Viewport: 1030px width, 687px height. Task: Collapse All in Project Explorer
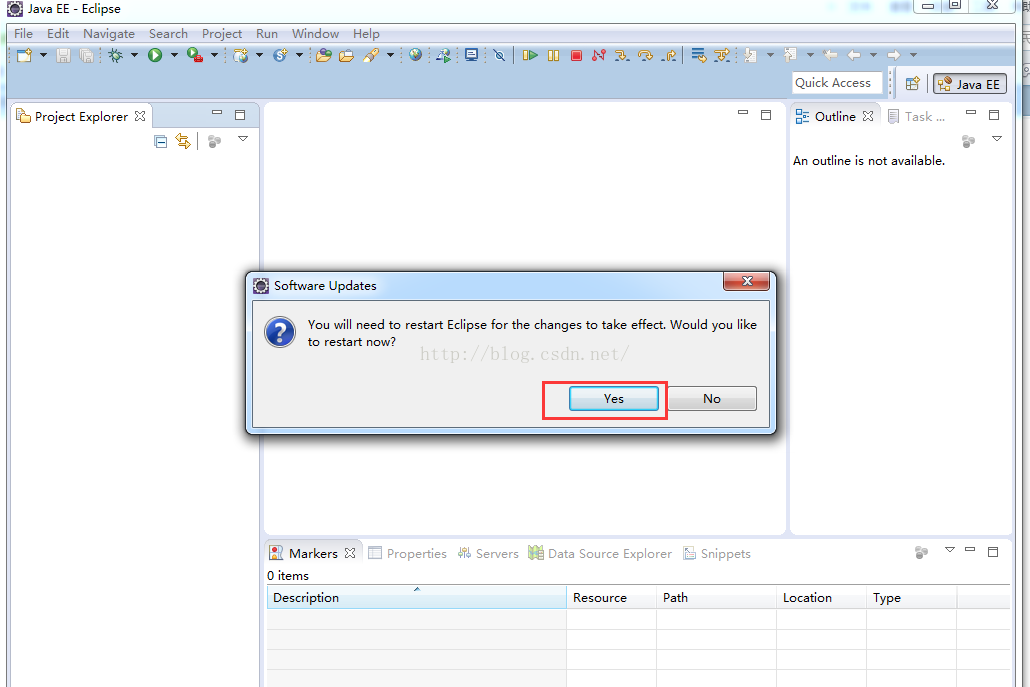[x=160, y=141]
